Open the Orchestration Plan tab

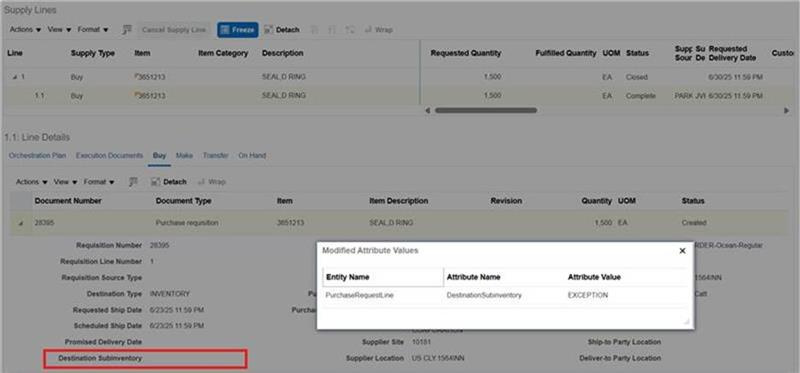click(x=37, y=155)
